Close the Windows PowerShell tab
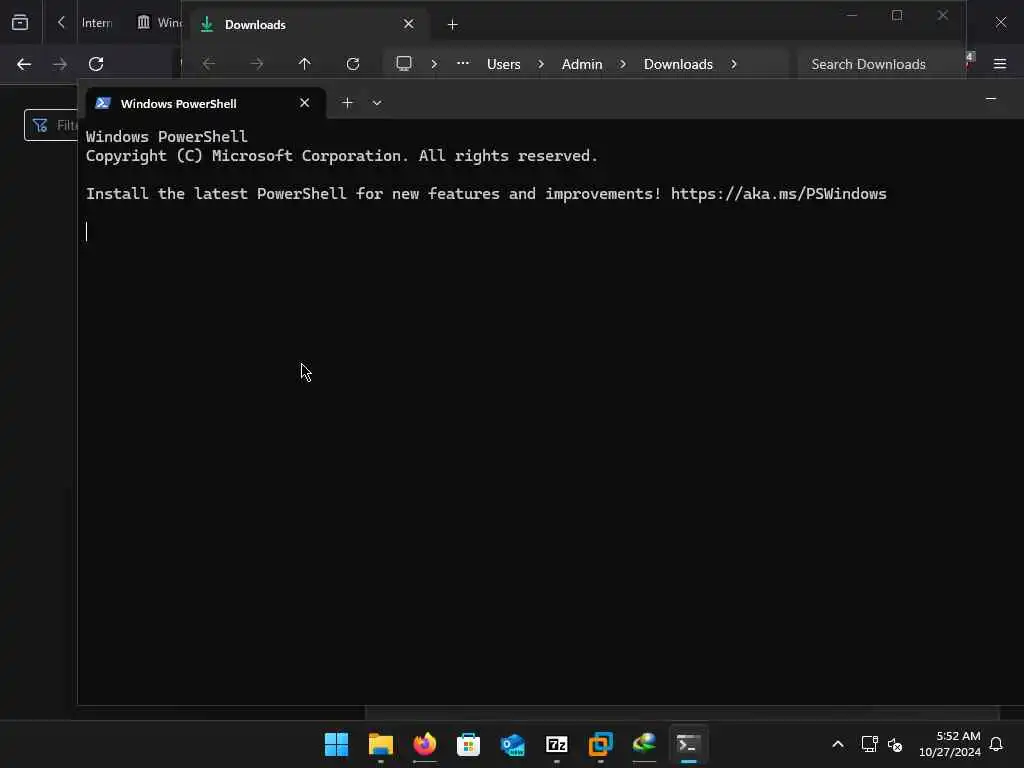 304,103
